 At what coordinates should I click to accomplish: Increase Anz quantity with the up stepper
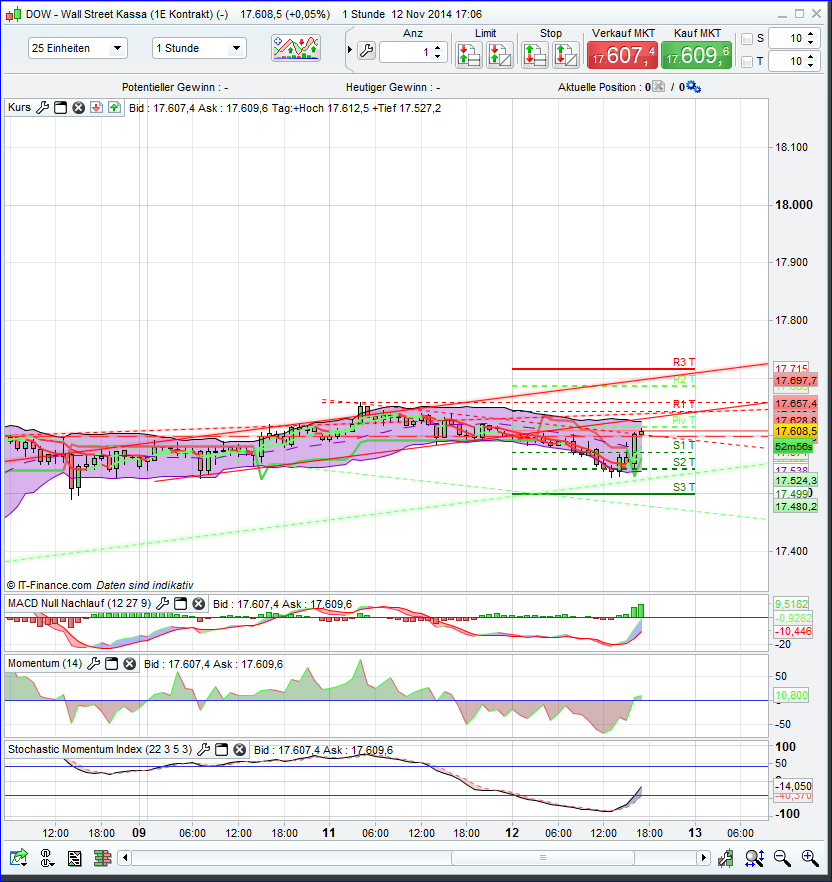tap(437, 44)
